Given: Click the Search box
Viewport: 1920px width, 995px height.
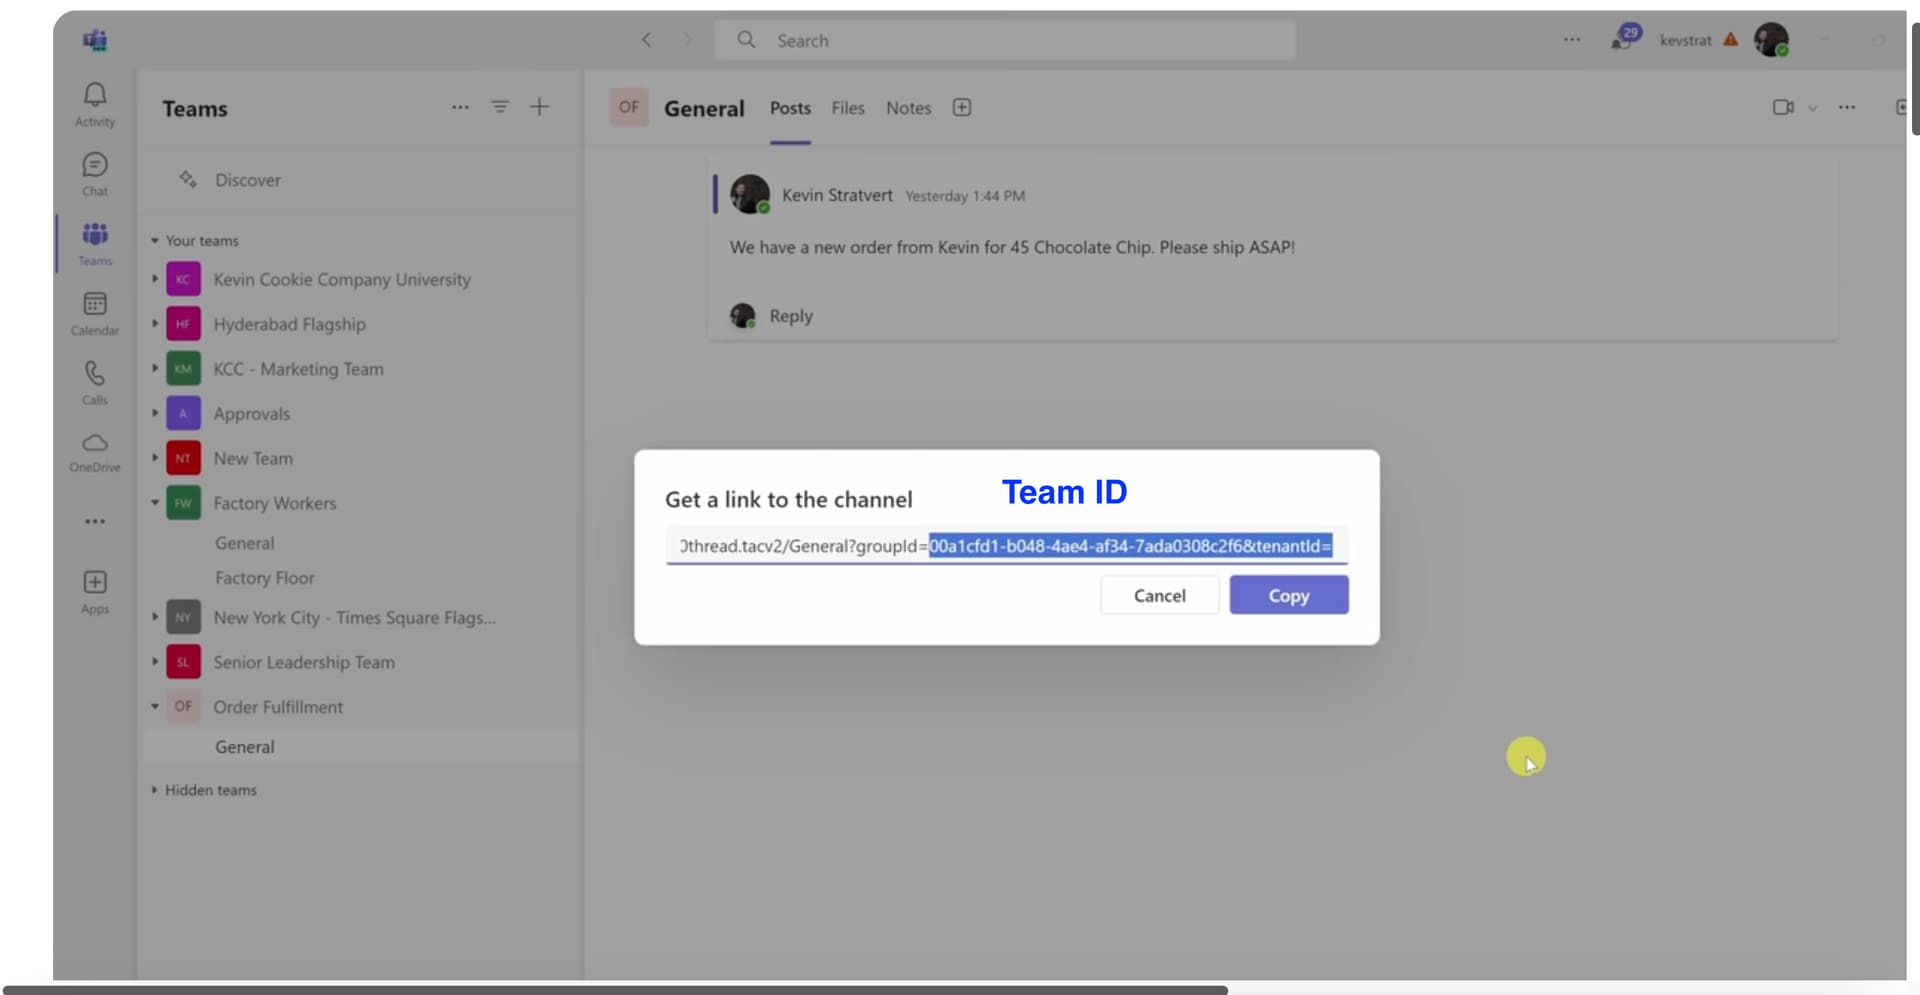Looking at the screenshot, I should tap(1005, 40).
